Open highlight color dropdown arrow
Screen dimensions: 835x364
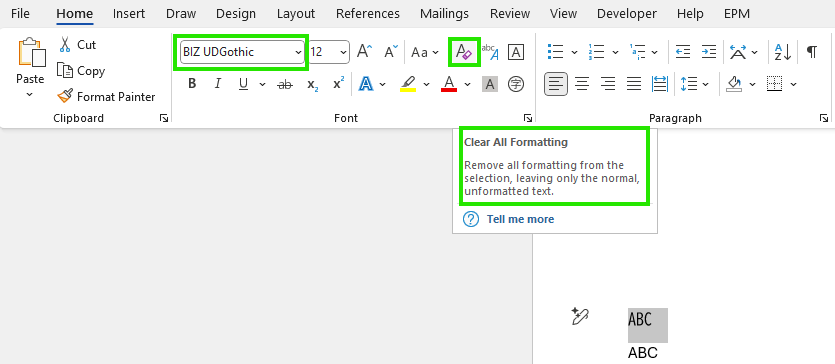pyautogui.click(x=426, y=84)
